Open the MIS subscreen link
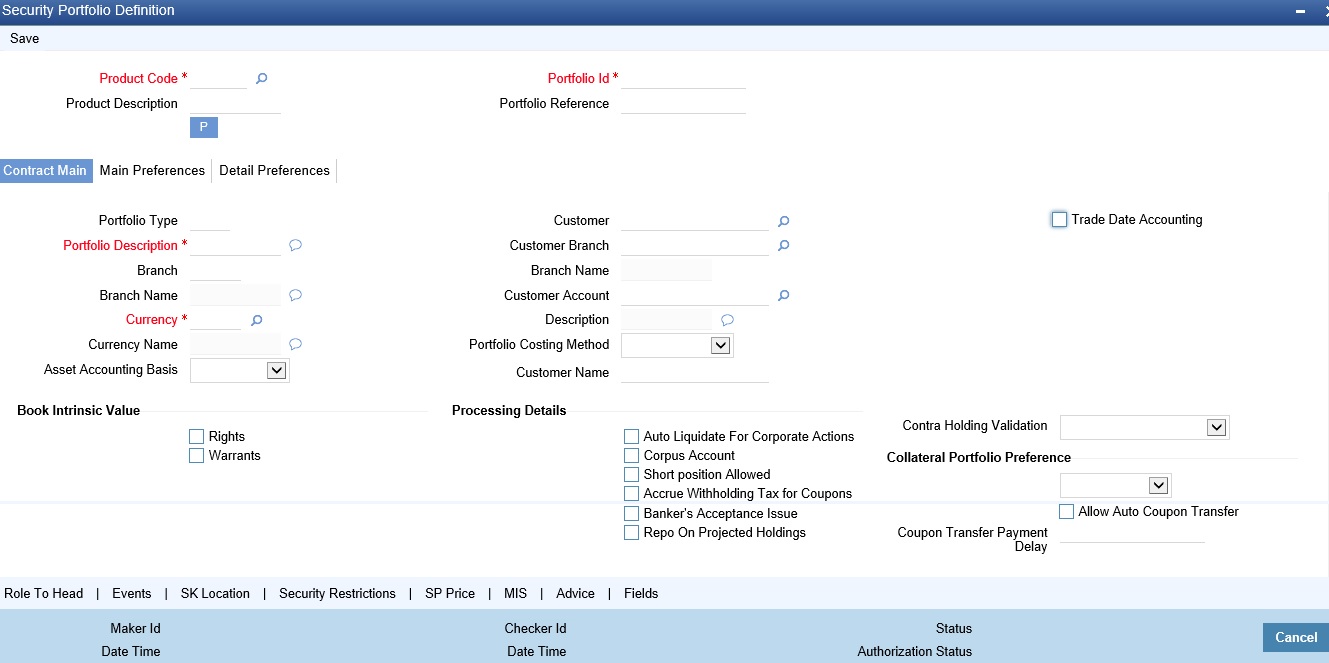1329x663 pixels. [515, 594]
